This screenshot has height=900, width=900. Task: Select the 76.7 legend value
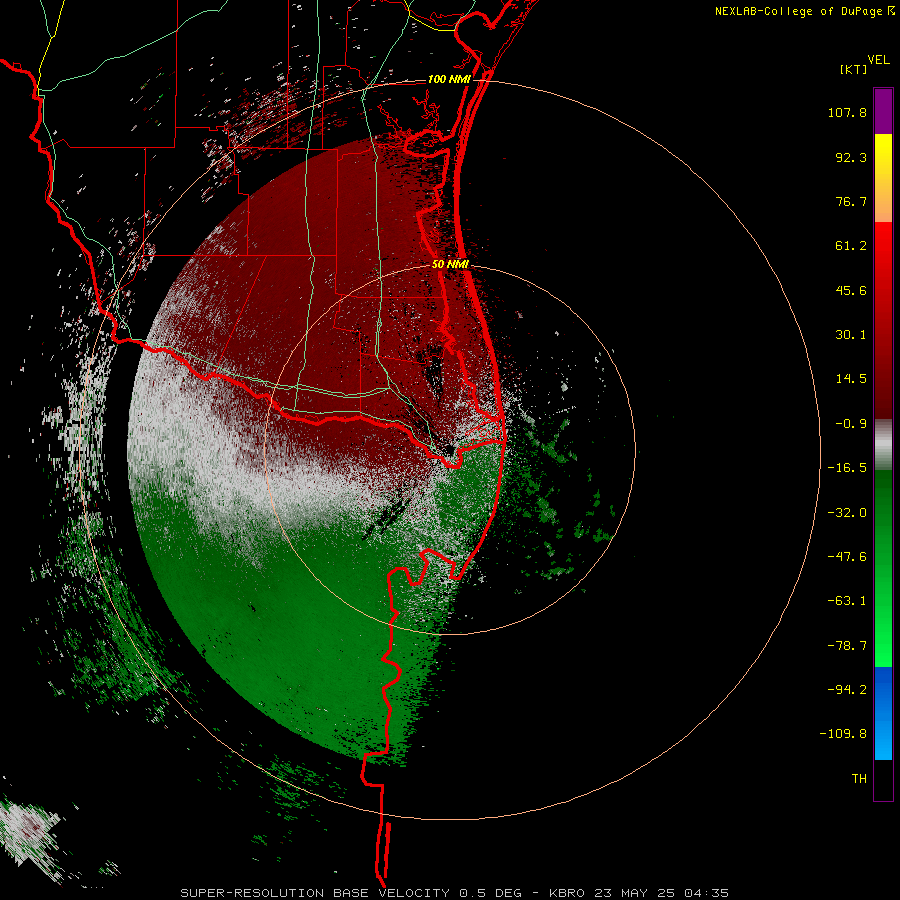pyautogui.click(x=851, y=201)
